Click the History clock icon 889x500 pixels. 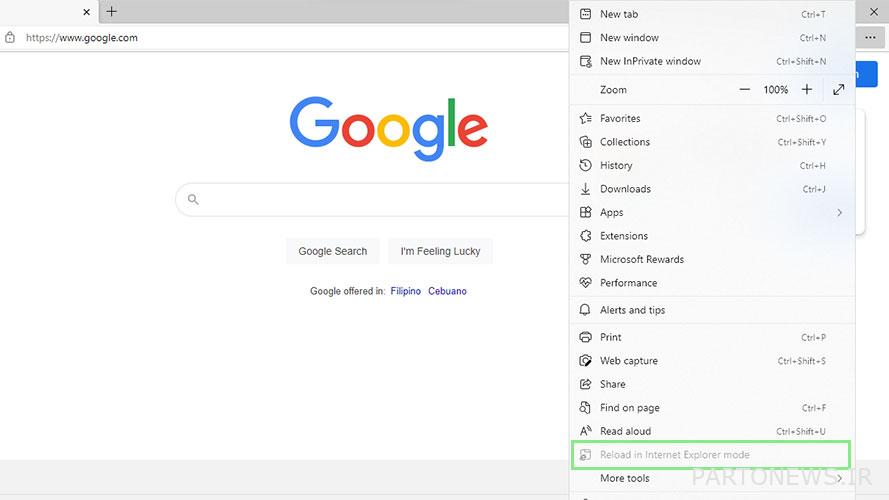tap(586, 165)
